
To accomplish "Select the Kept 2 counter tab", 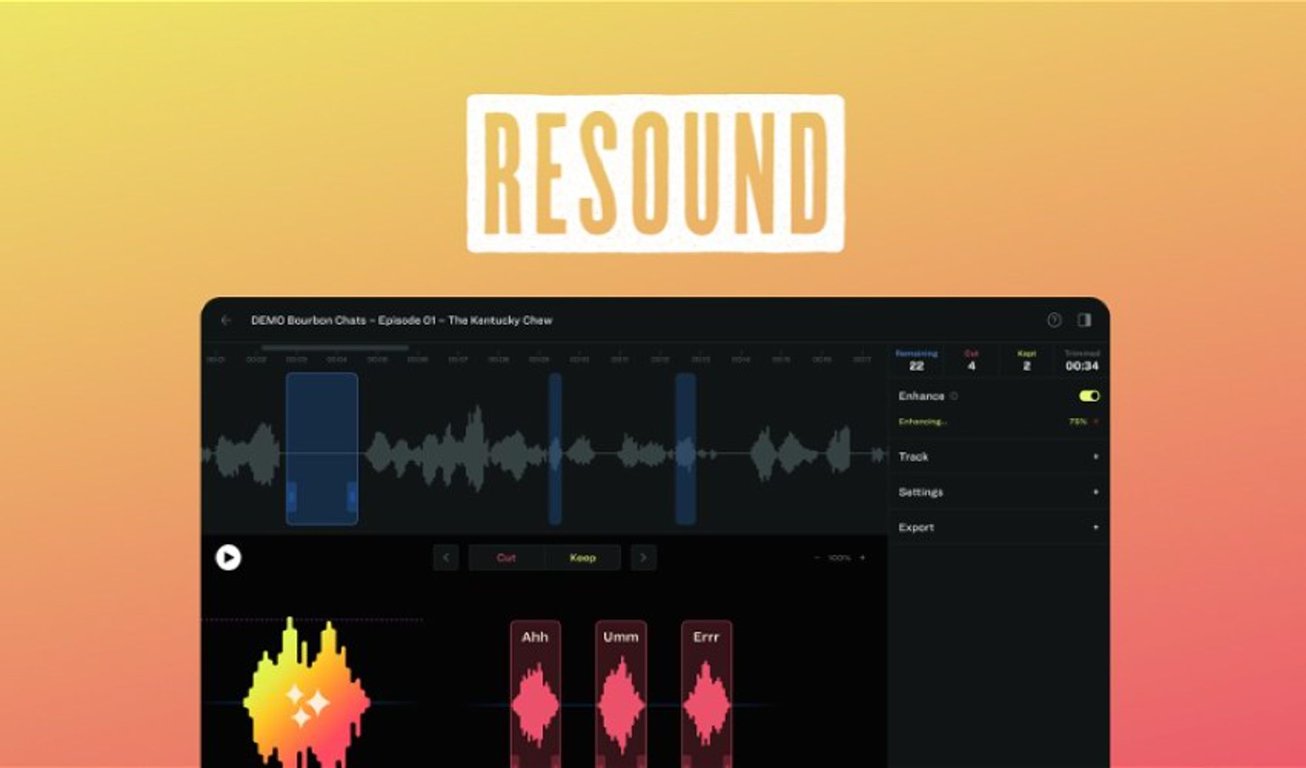I will [x=1026, y=360].
